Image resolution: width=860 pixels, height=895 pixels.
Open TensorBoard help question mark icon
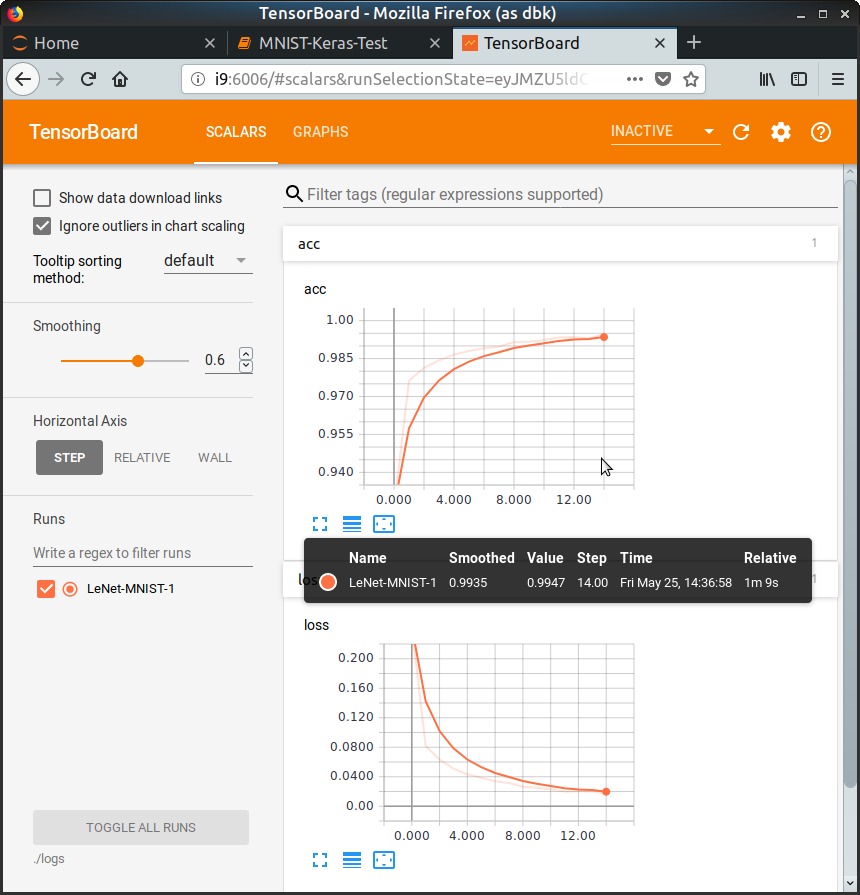click(821, 132)
